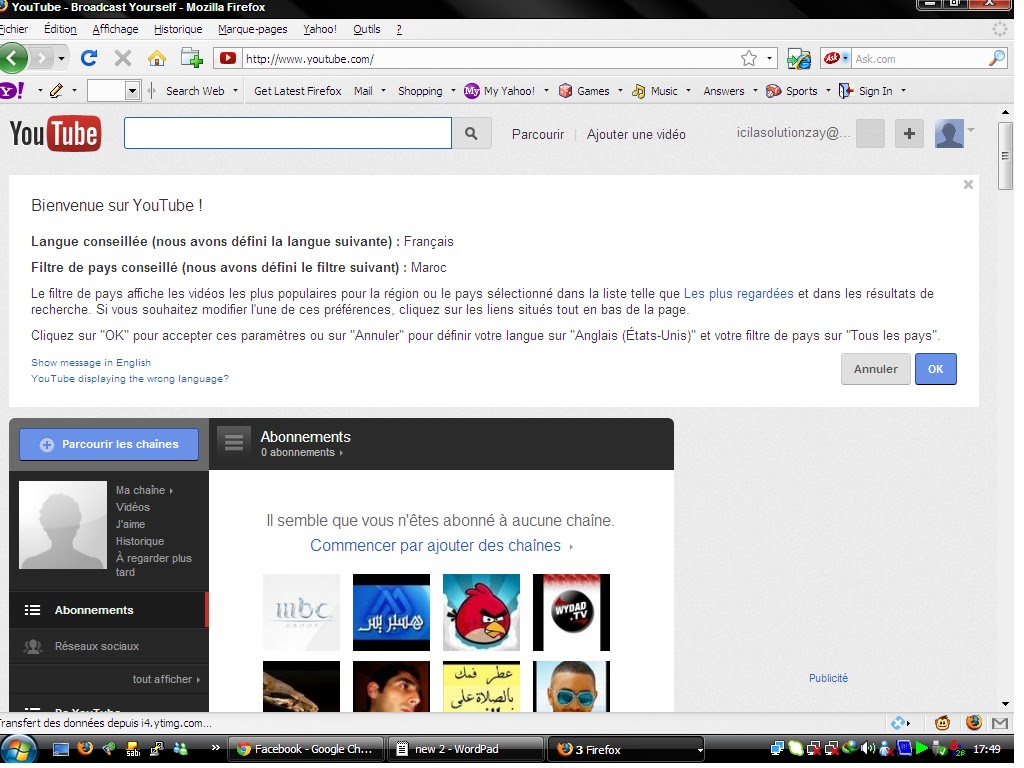Click the plus icon next to the account name
This screenshot has height=768, width=1024.
click(909, 134)
